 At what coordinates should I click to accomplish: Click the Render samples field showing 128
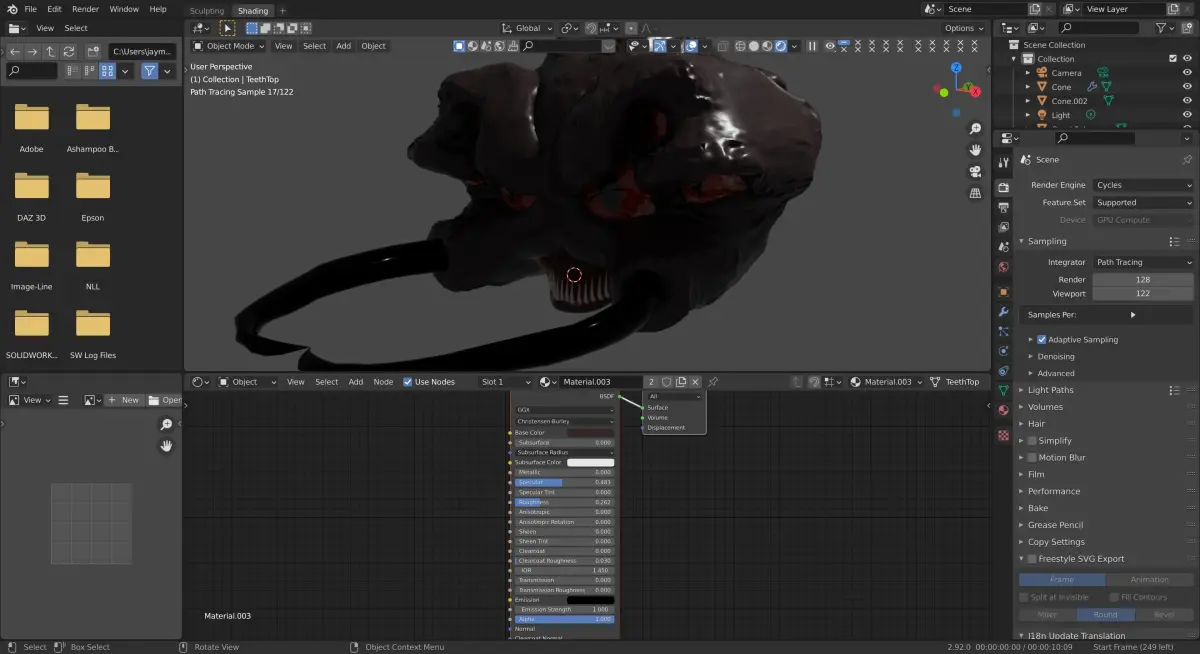pyautogui.click(x=1143, y=280)
